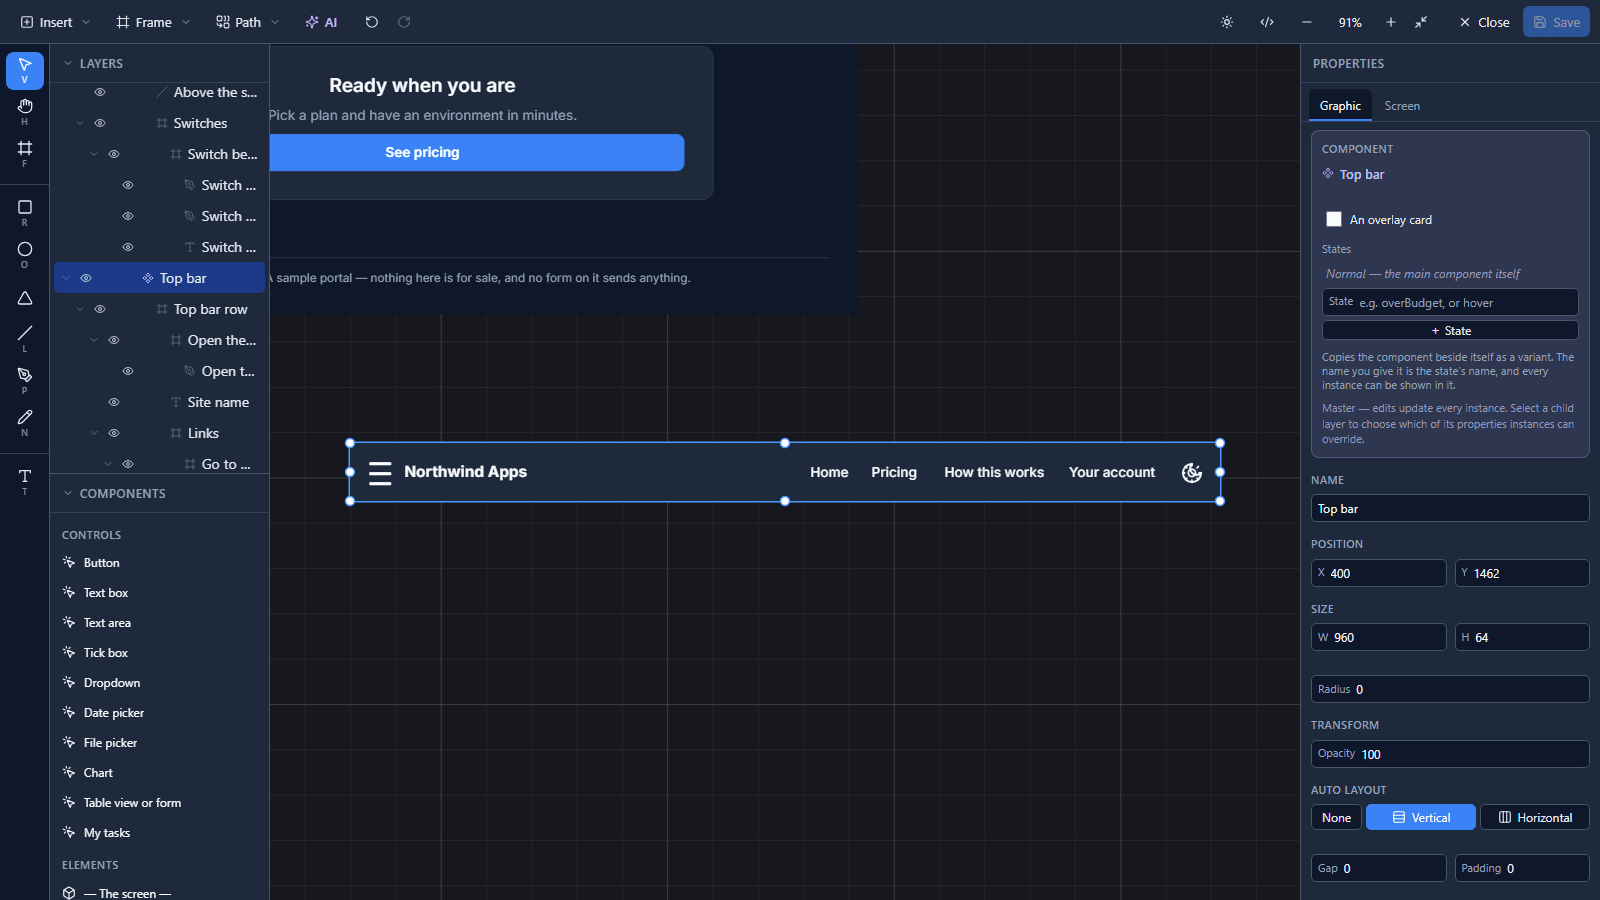Select the Line tool
1600x900 pixels.
point(25,337)
